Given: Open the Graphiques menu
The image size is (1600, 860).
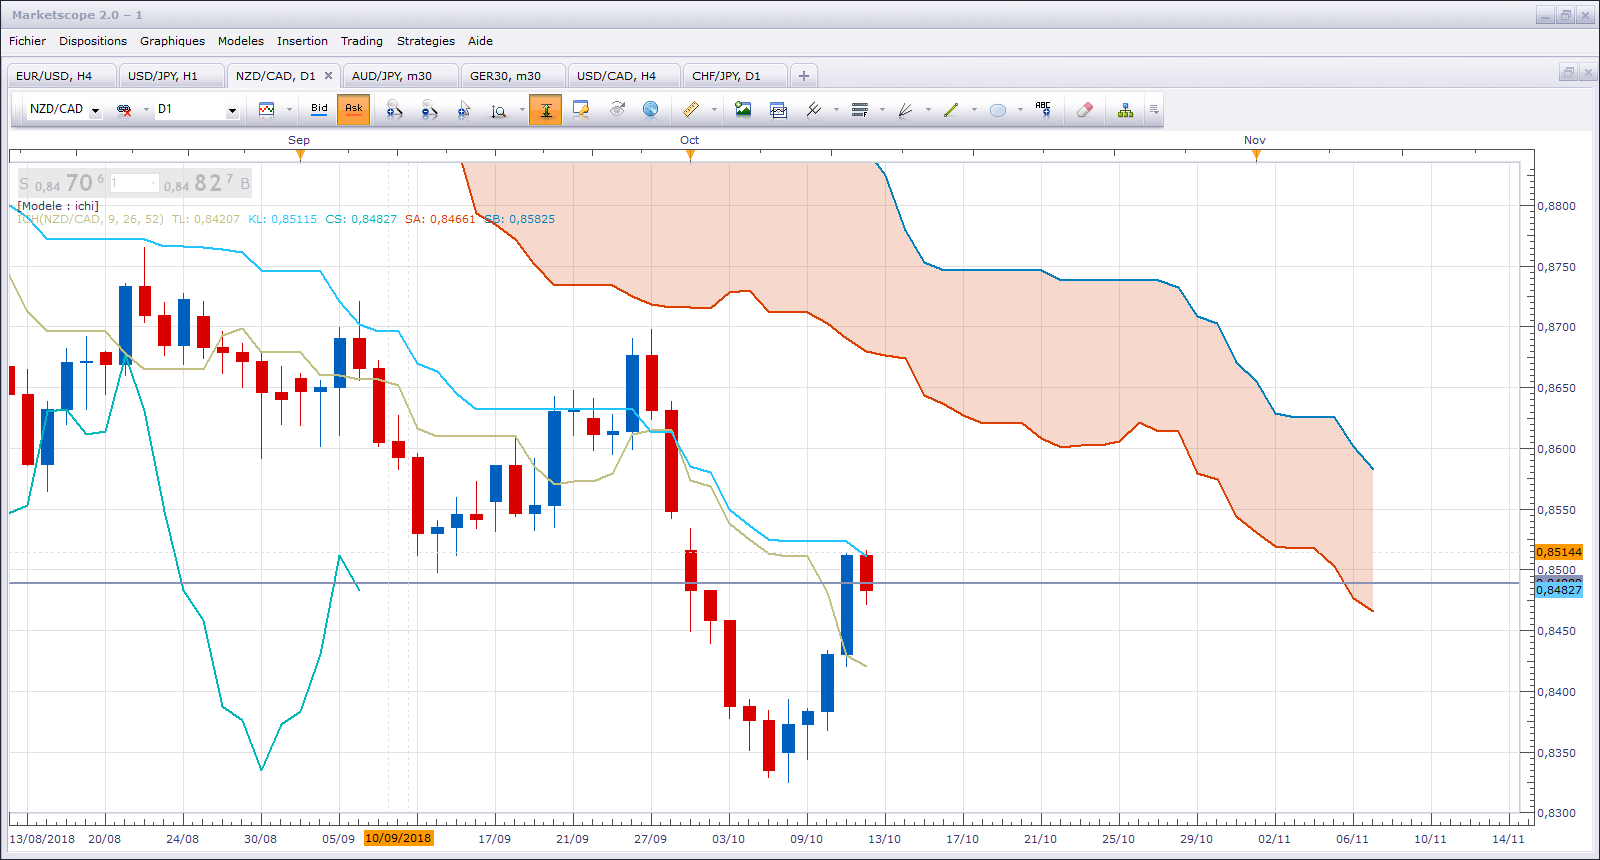Looking at the screenshot, I should click(172, 41).
